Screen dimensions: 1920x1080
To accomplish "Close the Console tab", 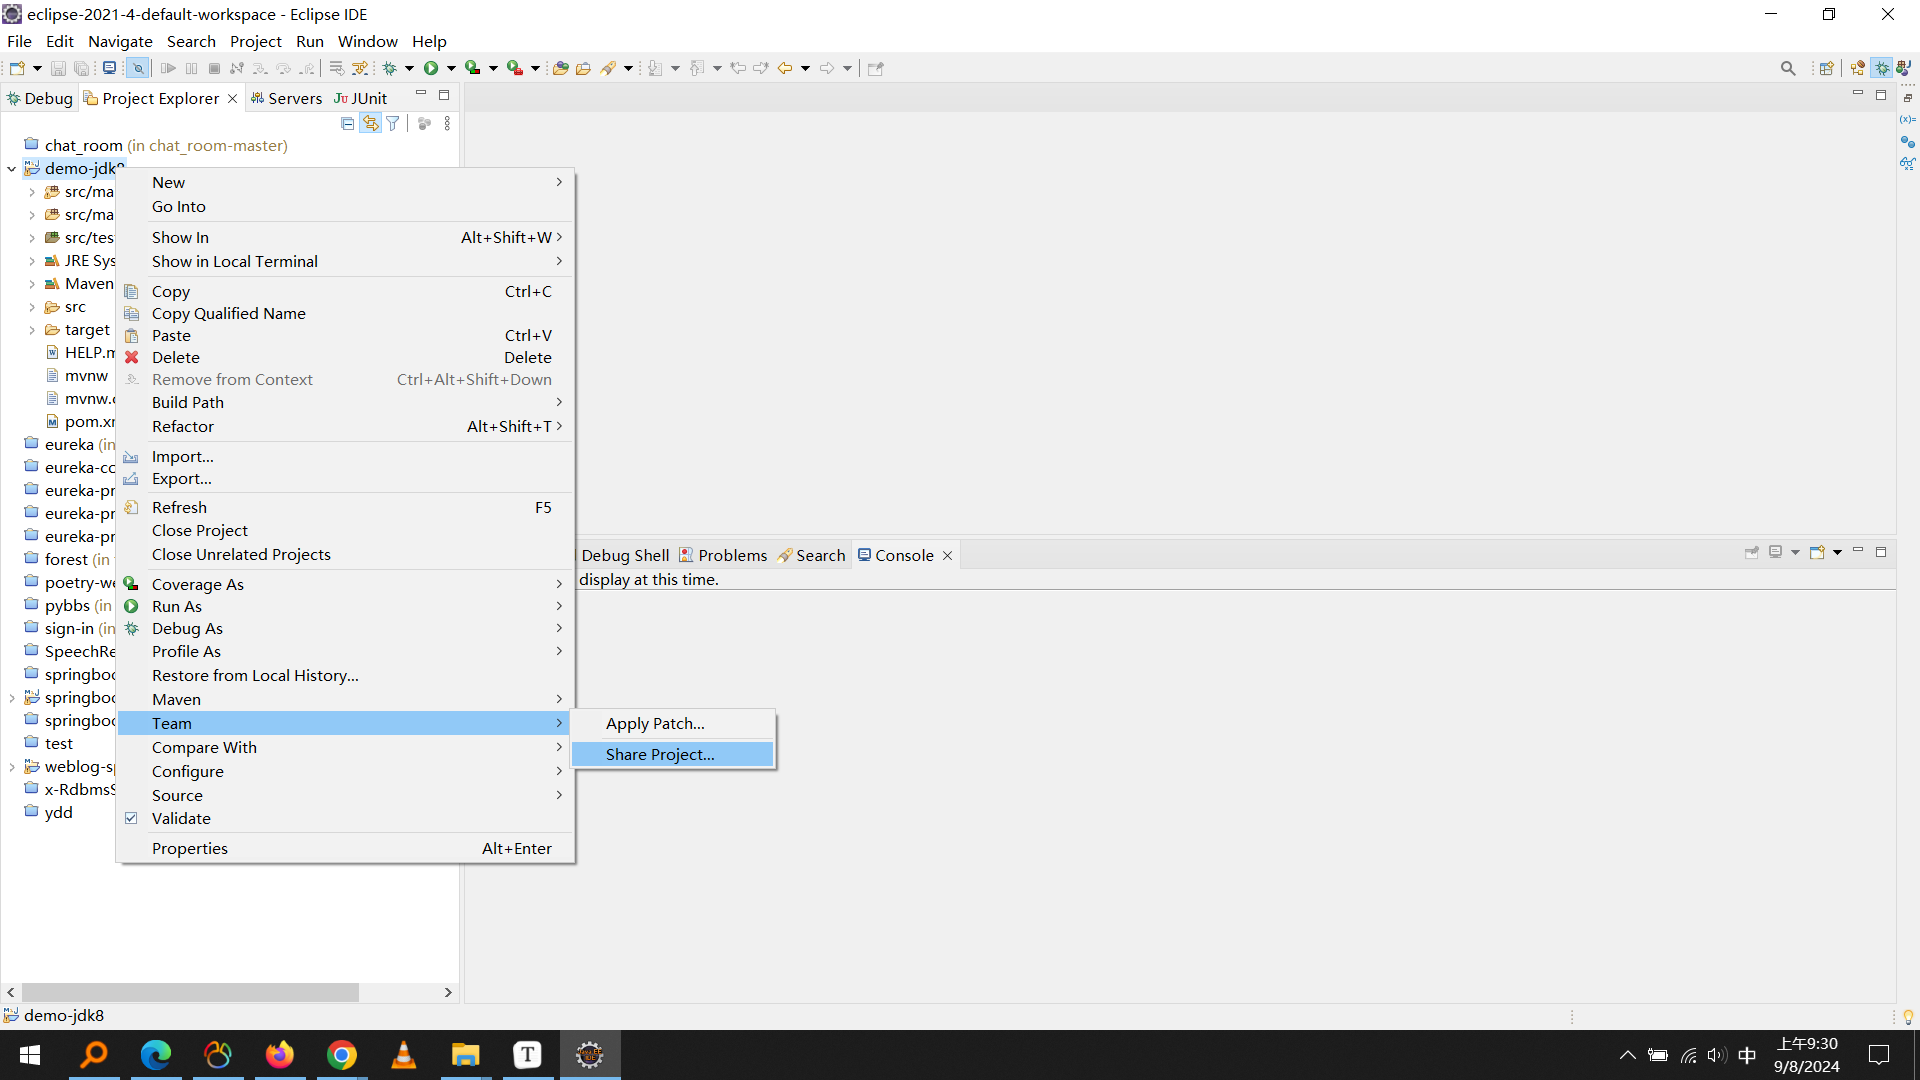I will 947,555.
